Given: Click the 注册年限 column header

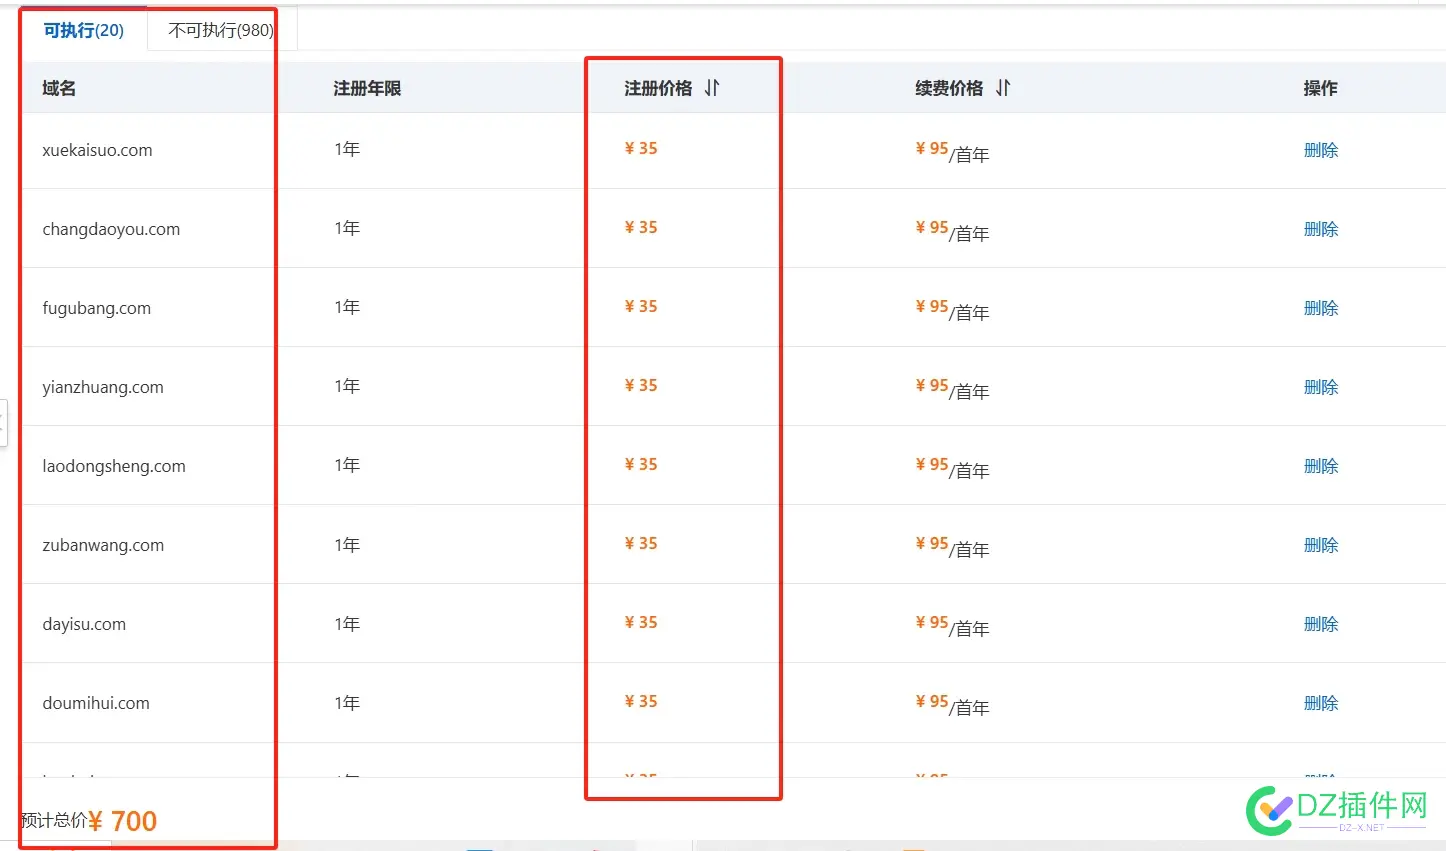Looking at the screenshot, I should pos(367,88).
